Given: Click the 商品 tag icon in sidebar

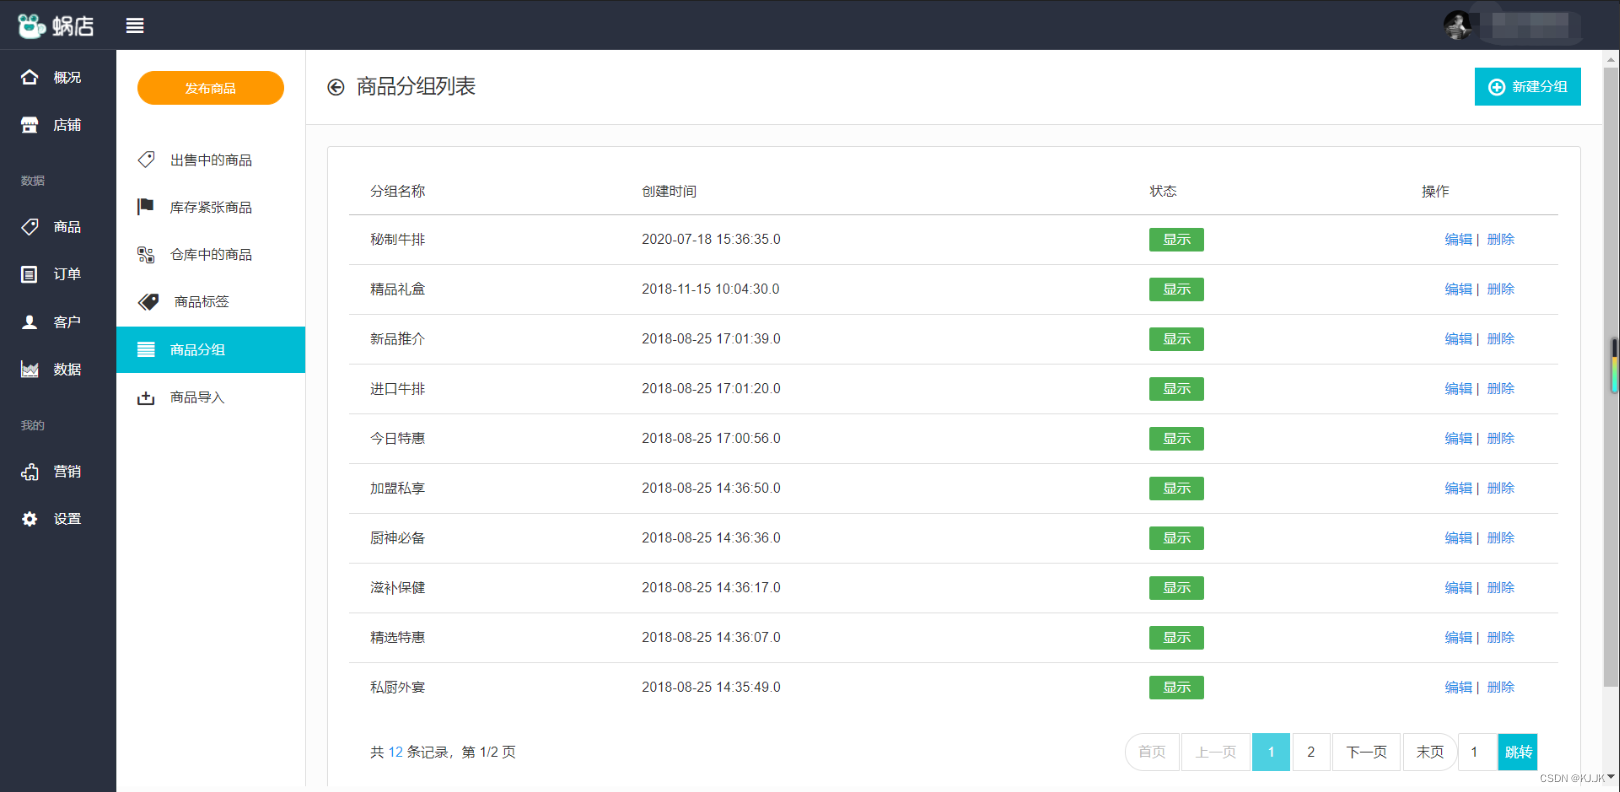Looking at the screenshot, I should pyautogui.click(x=30, y=227).
